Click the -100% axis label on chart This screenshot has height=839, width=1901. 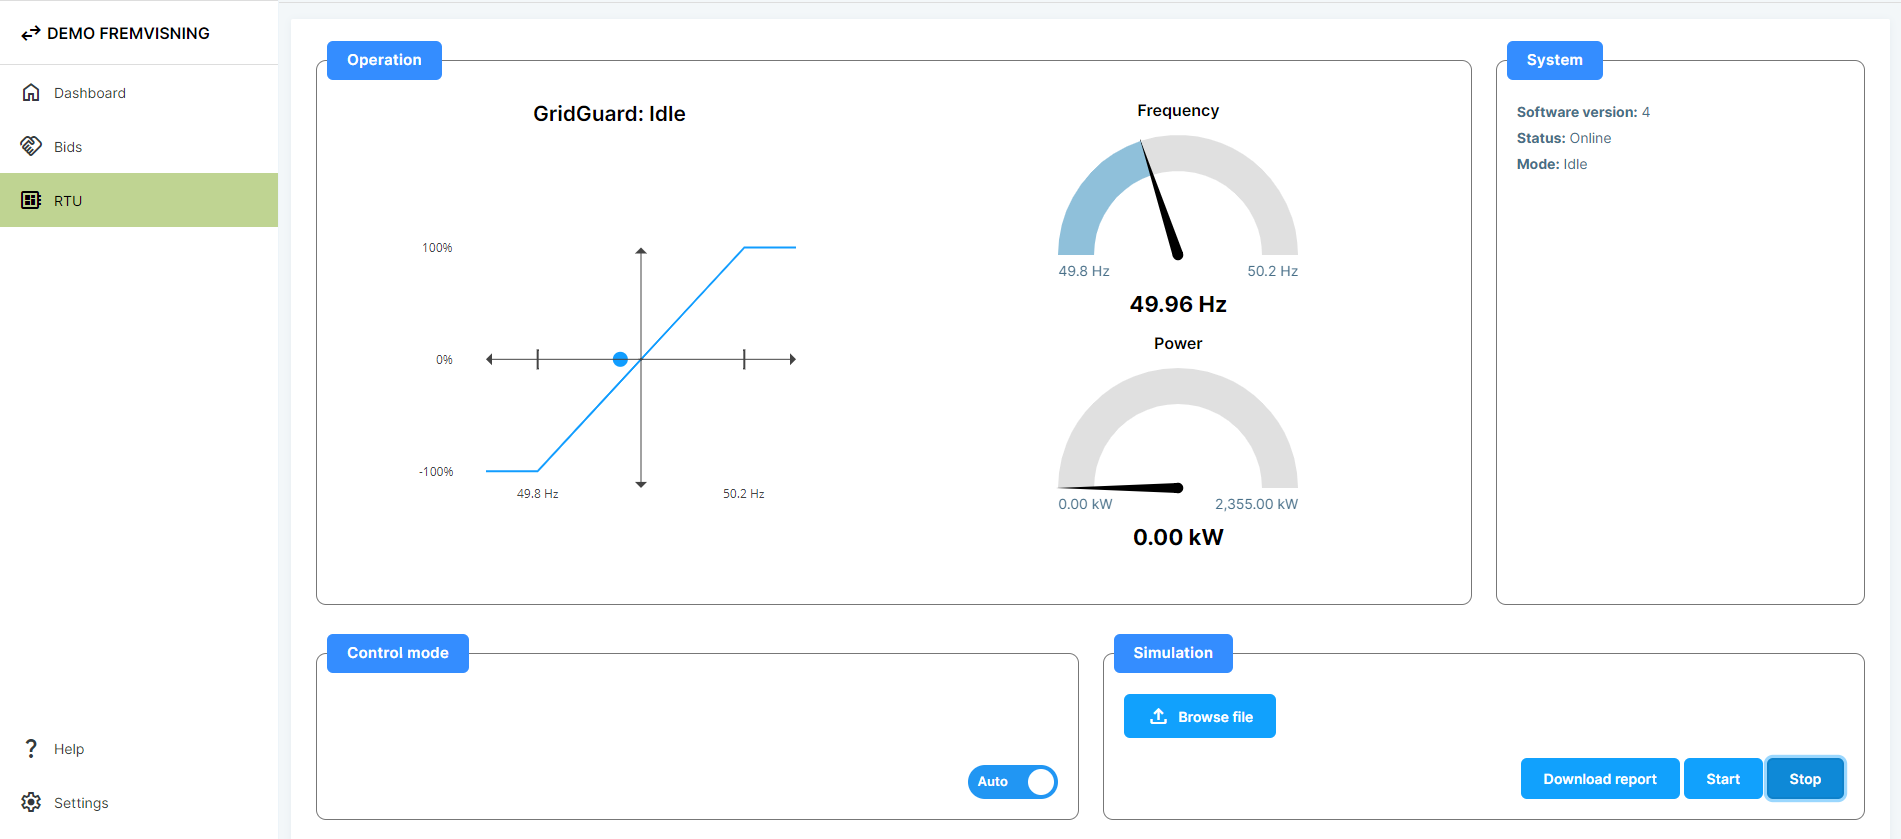click(436, 472)
